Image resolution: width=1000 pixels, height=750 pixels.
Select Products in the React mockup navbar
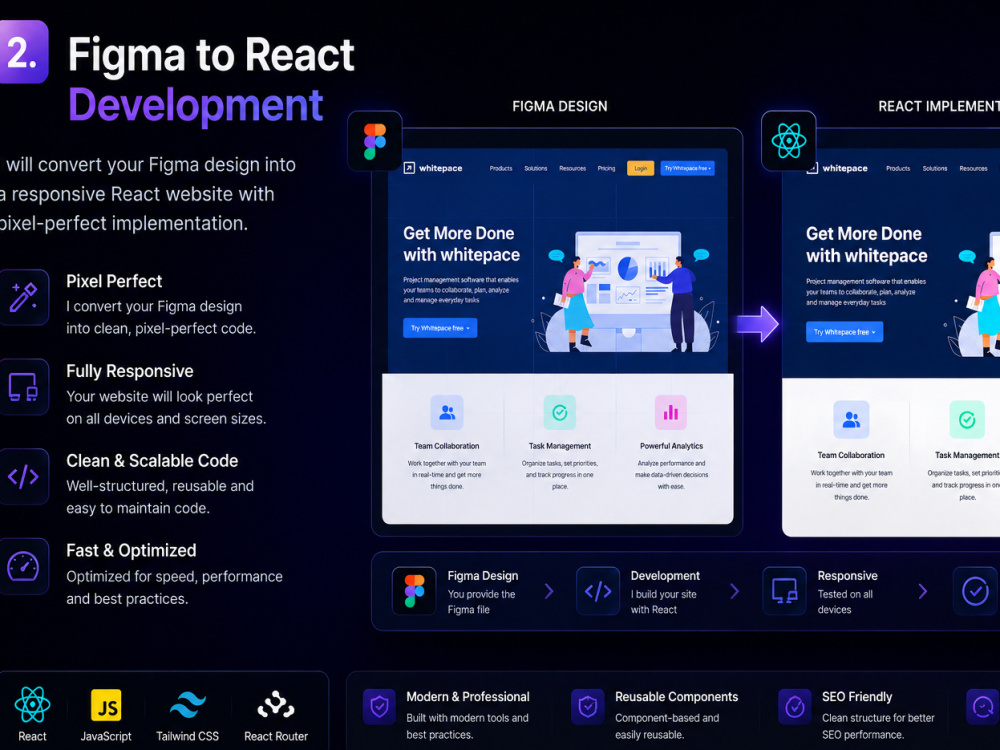coord(898,168)
